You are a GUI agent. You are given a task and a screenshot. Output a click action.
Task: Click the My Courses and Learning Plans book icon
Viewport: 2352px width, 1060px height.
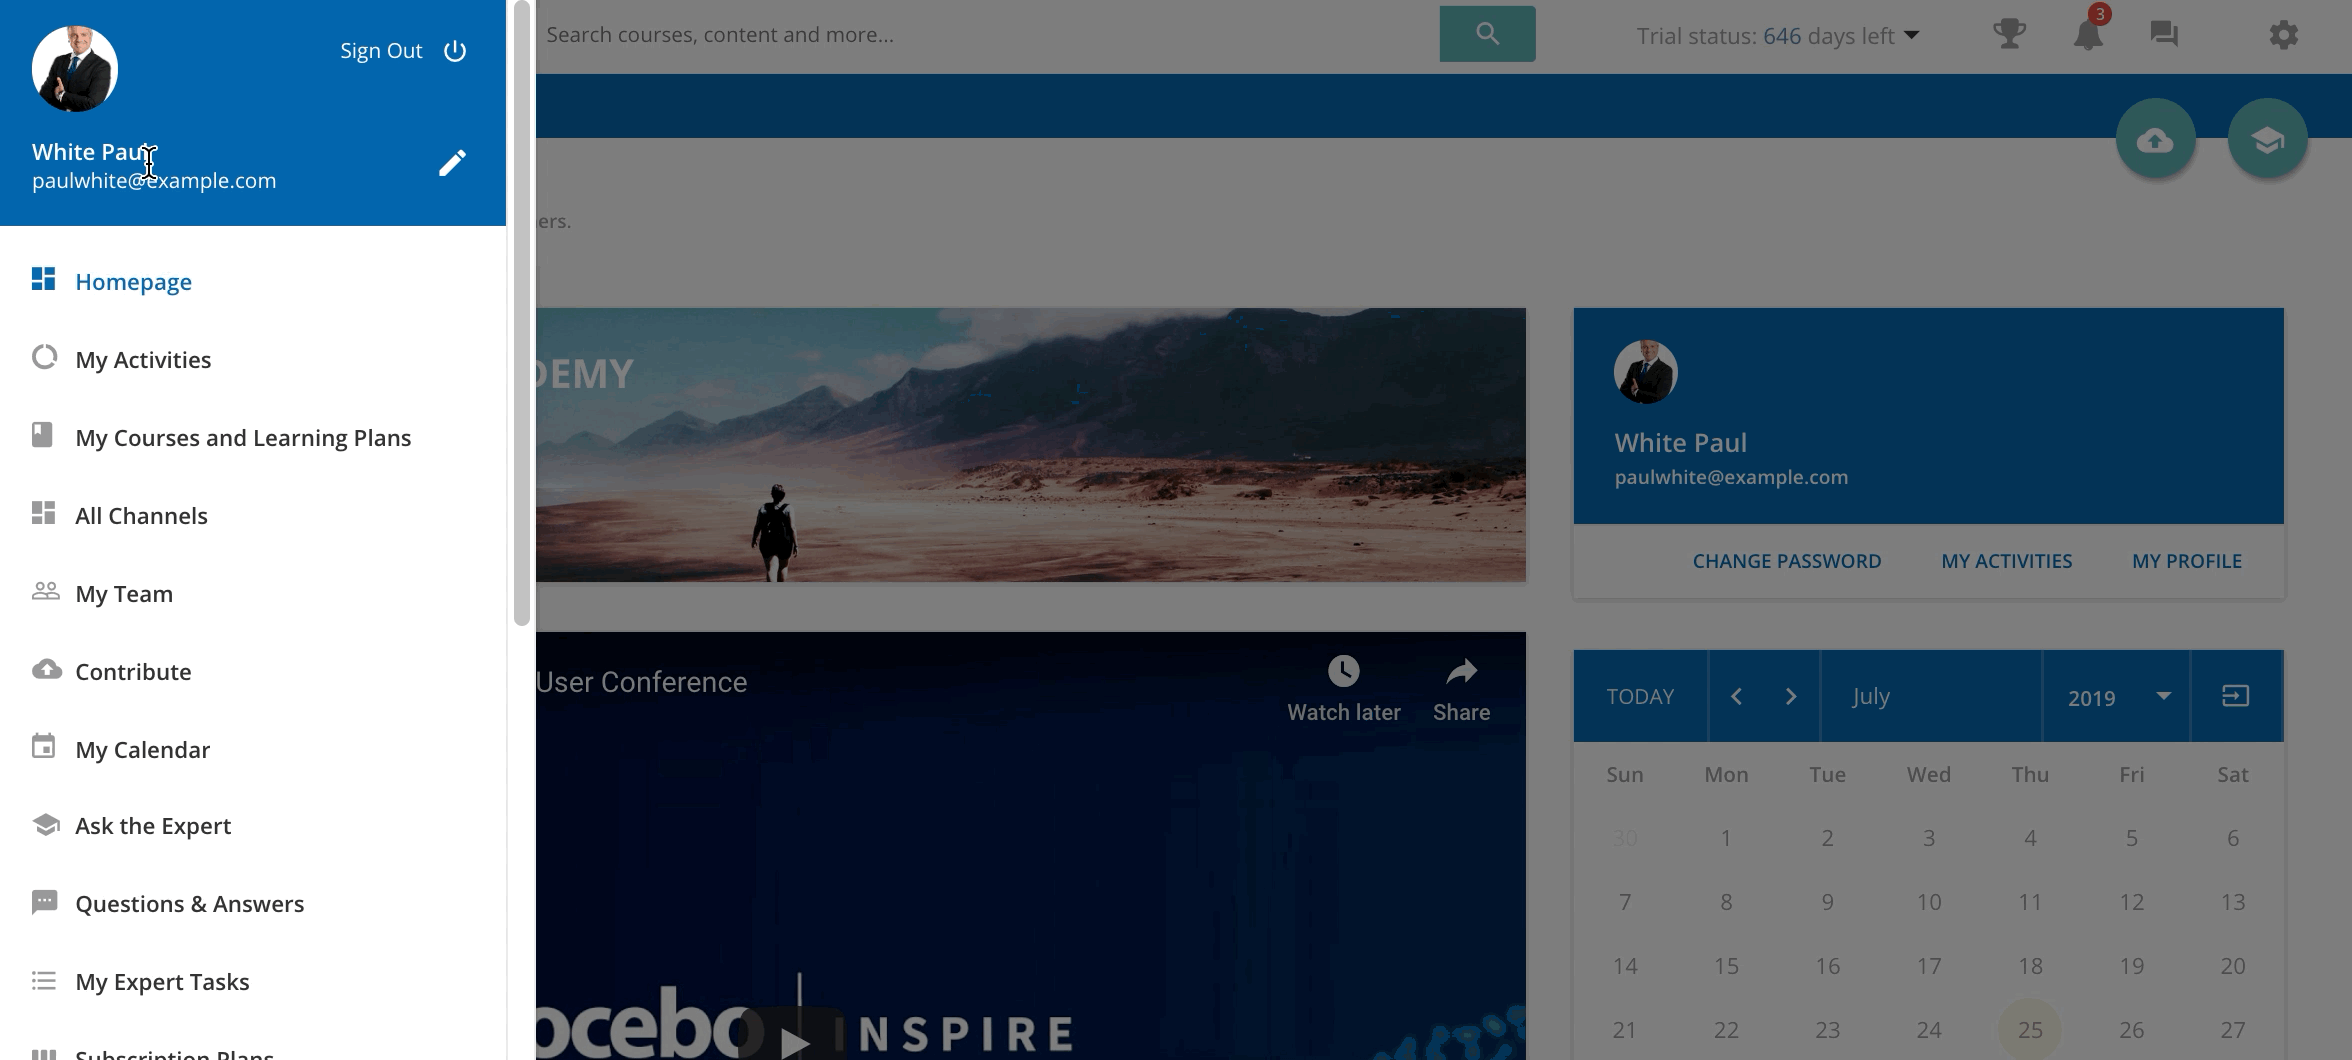tap(42, 435)
